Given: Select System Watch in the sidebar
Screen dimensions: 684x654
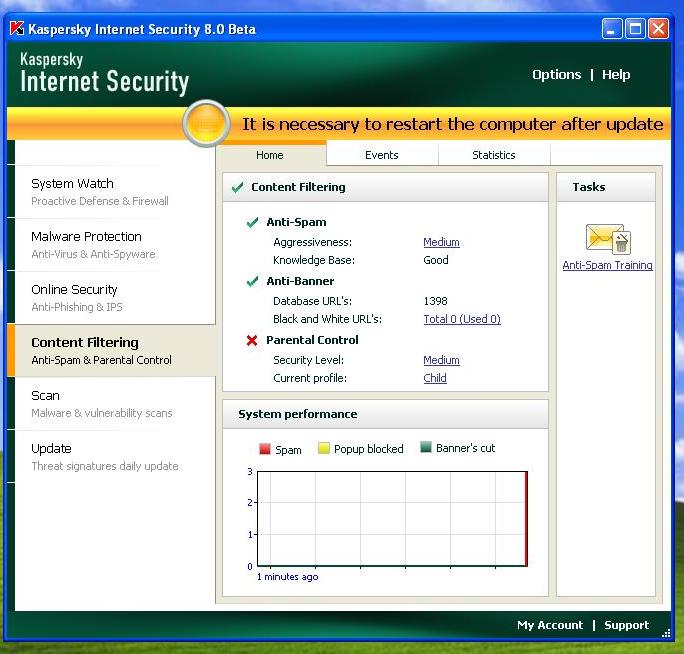Looking at the screenshot, I should [x=114, y=192].
